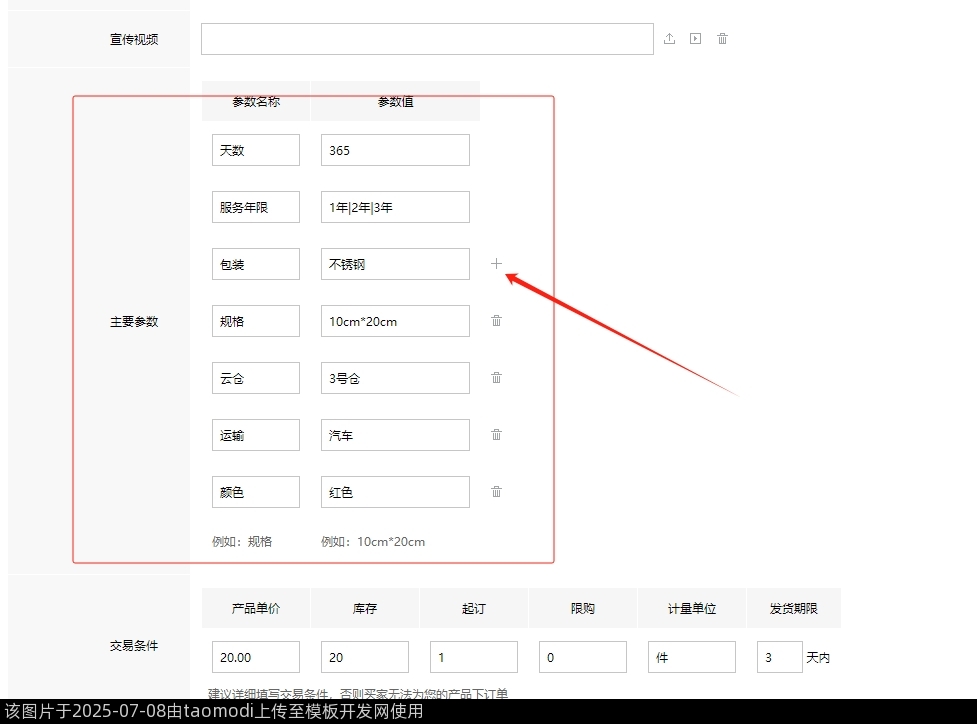Edit the 库存 stock field showing 20
Image resolution: width=977 pixels, height=724 pixels.
pos(364,657)
